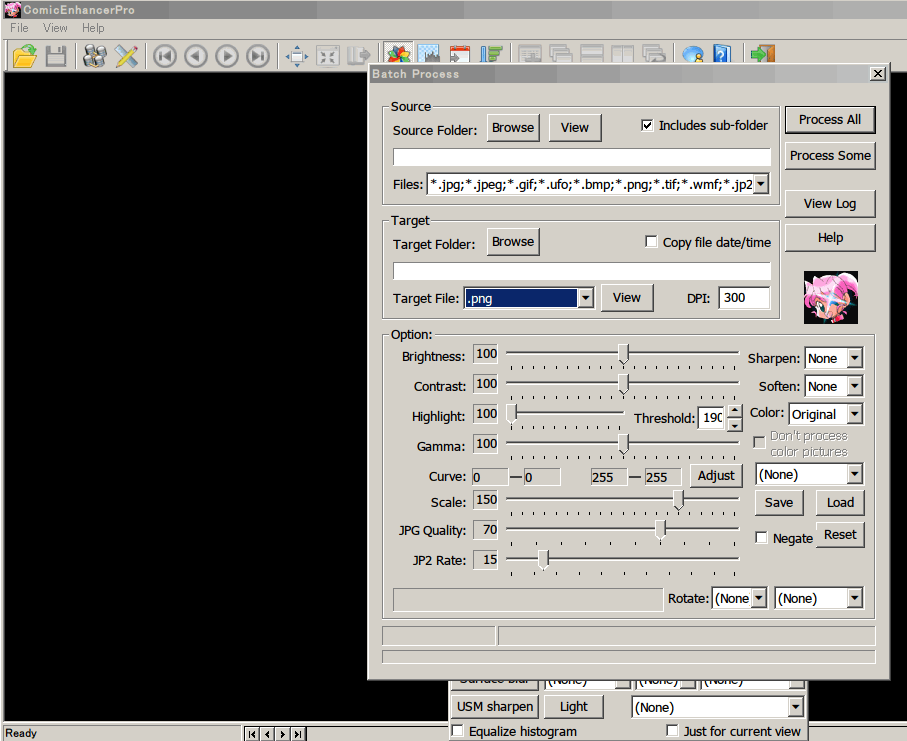Expand the (None) preset dropdown above Save
This screenshot has width=907, height=741.
click(854, 474)
